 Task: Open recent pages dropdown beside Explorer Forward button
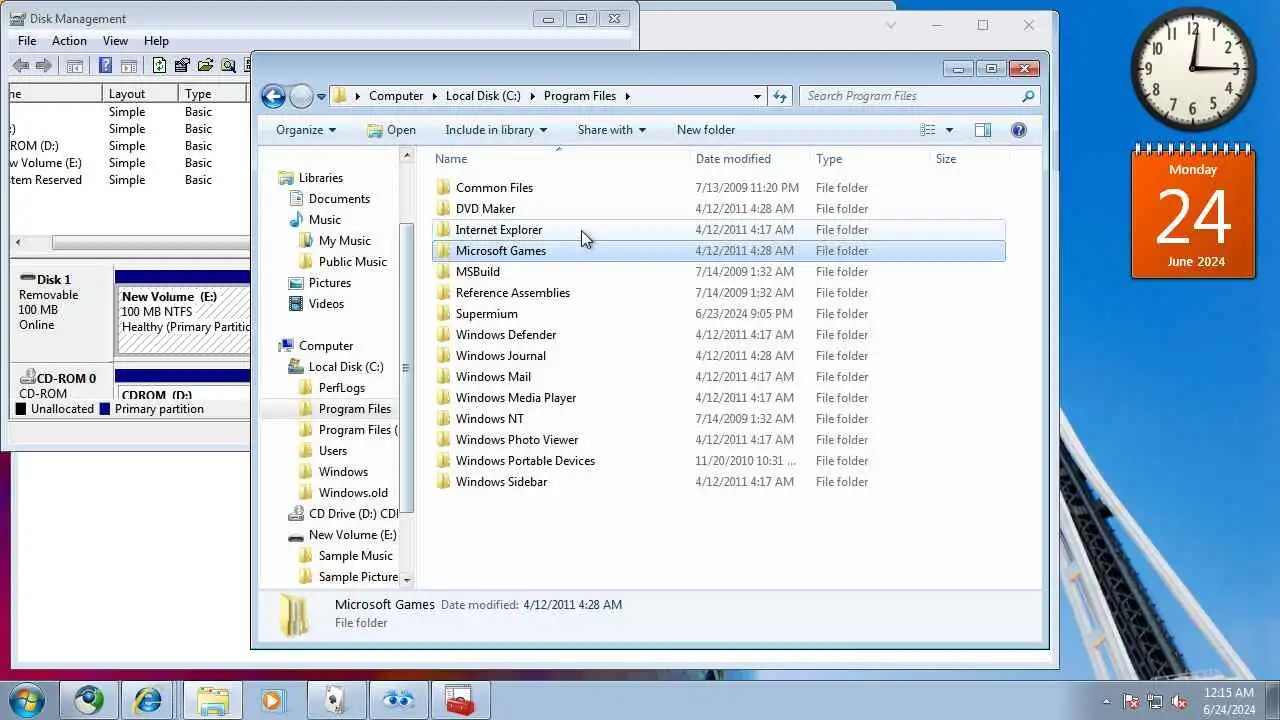pyautogui.click(x=321, y=97)
